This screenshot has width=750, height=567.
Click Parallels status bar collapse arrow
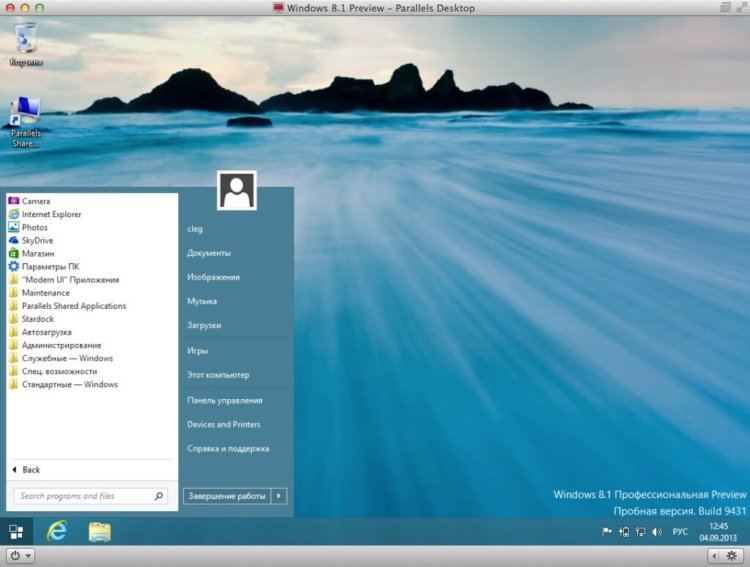(714, 556)
